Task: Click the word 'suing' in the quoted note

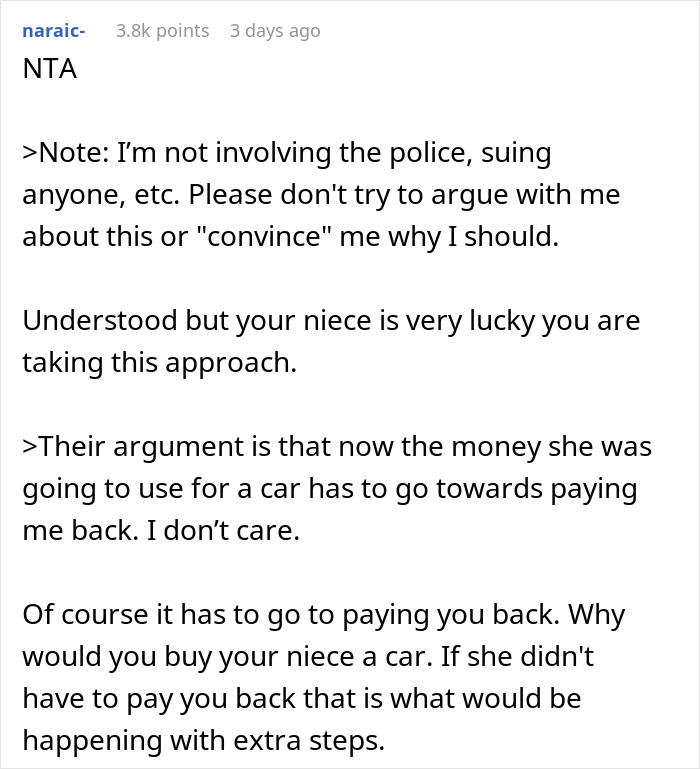Action: tap(515, 155)
